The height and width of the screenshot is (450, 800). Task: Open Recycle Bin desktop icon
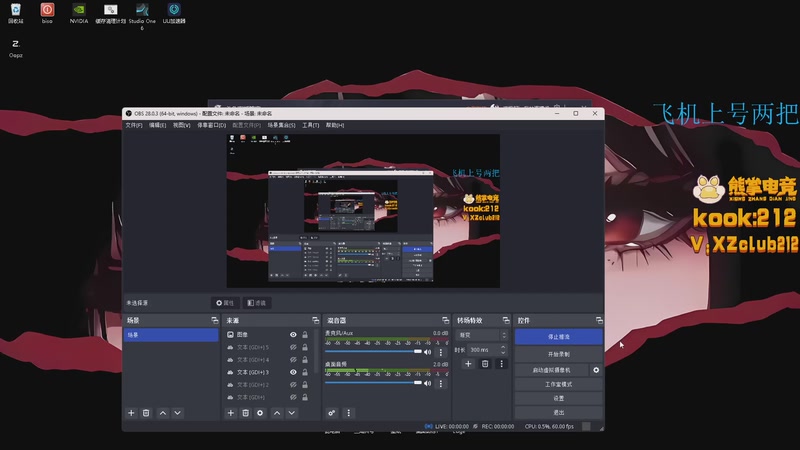(15, 13)
